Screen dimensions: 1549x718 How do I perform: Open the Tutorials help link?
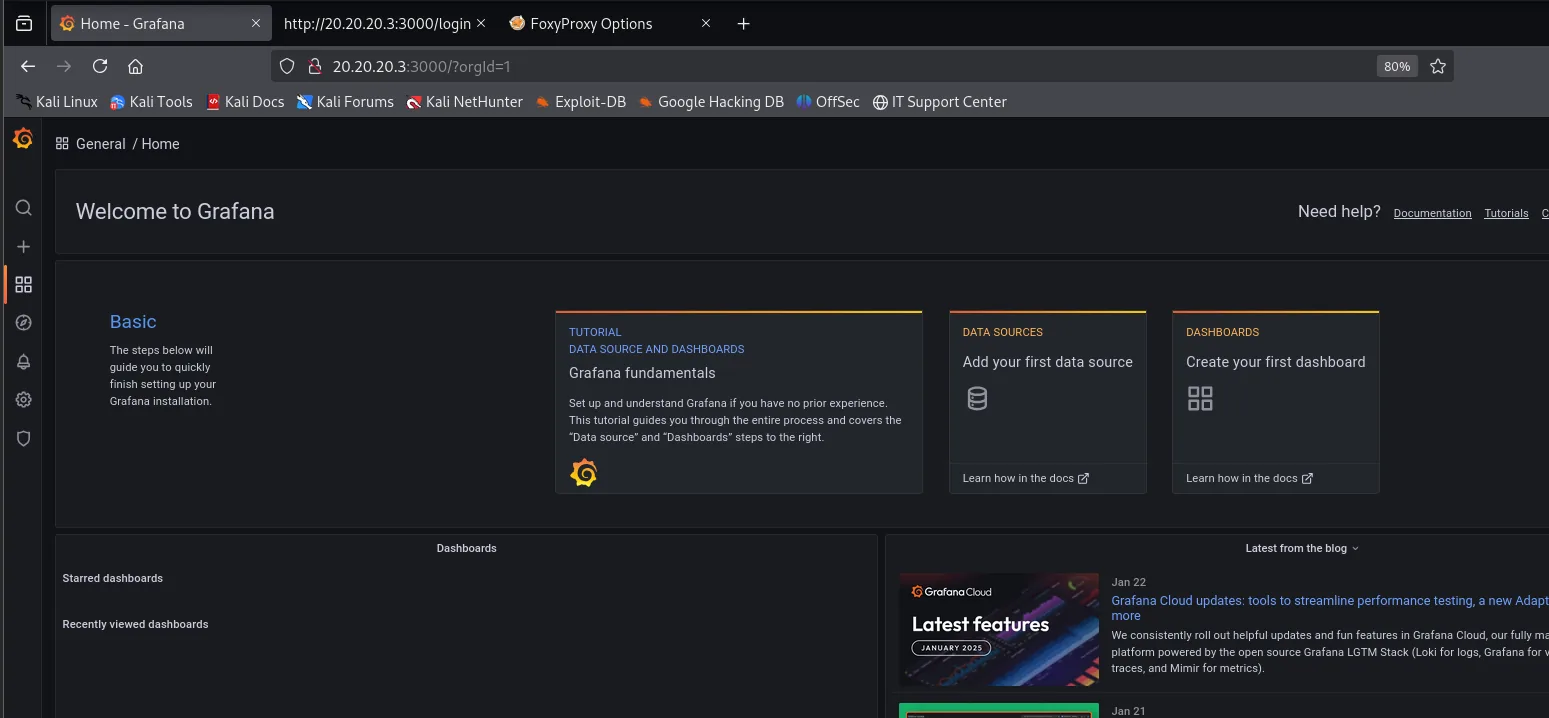[x=1506, y=213]
